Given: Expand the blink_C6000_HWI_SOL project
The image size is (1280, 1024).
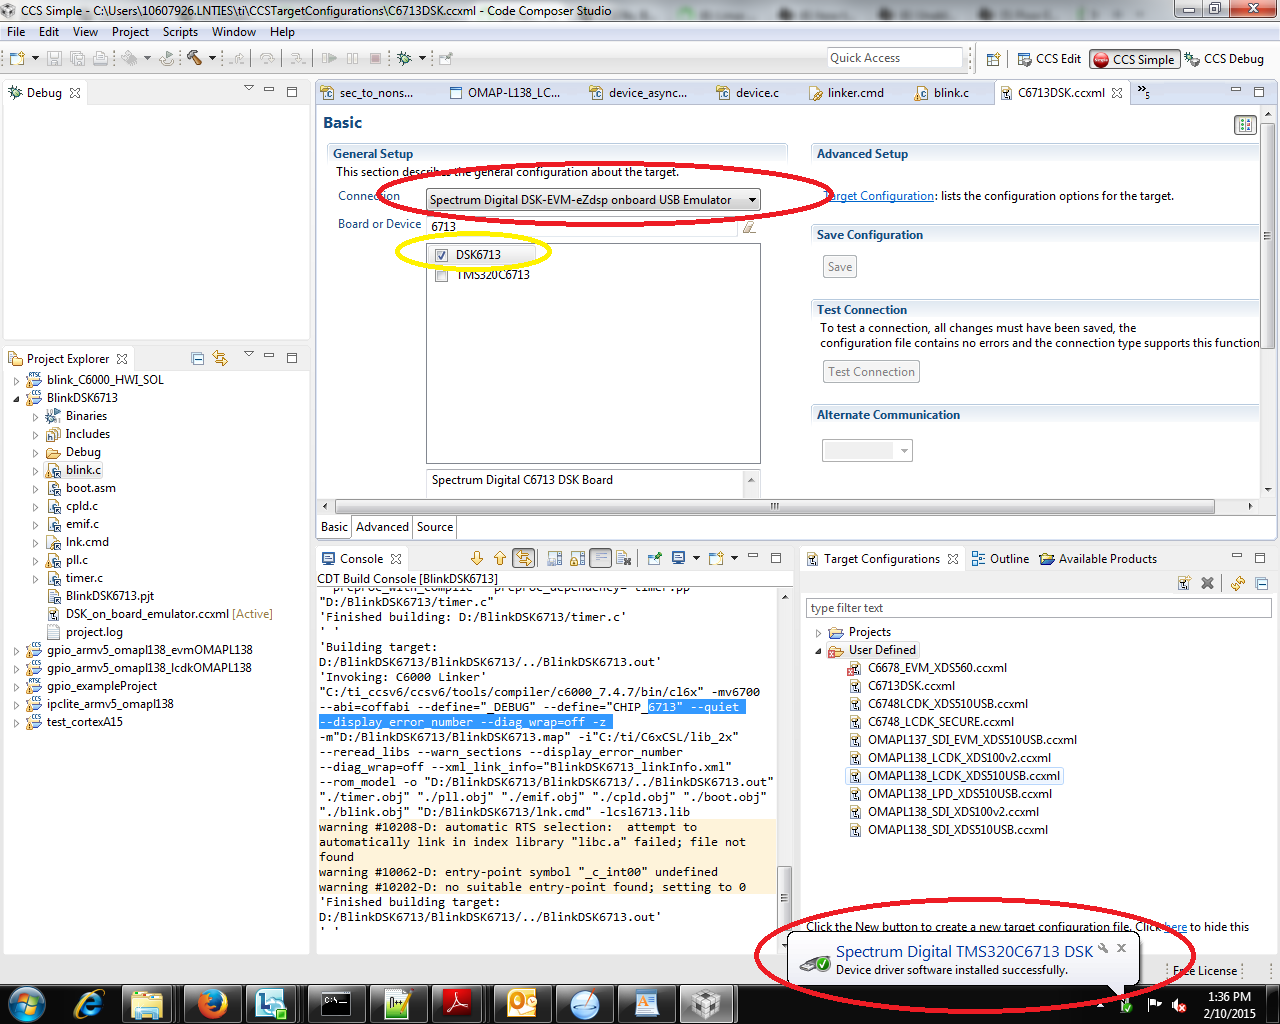Looking at the screenshot, I should (x=16, y=381).
